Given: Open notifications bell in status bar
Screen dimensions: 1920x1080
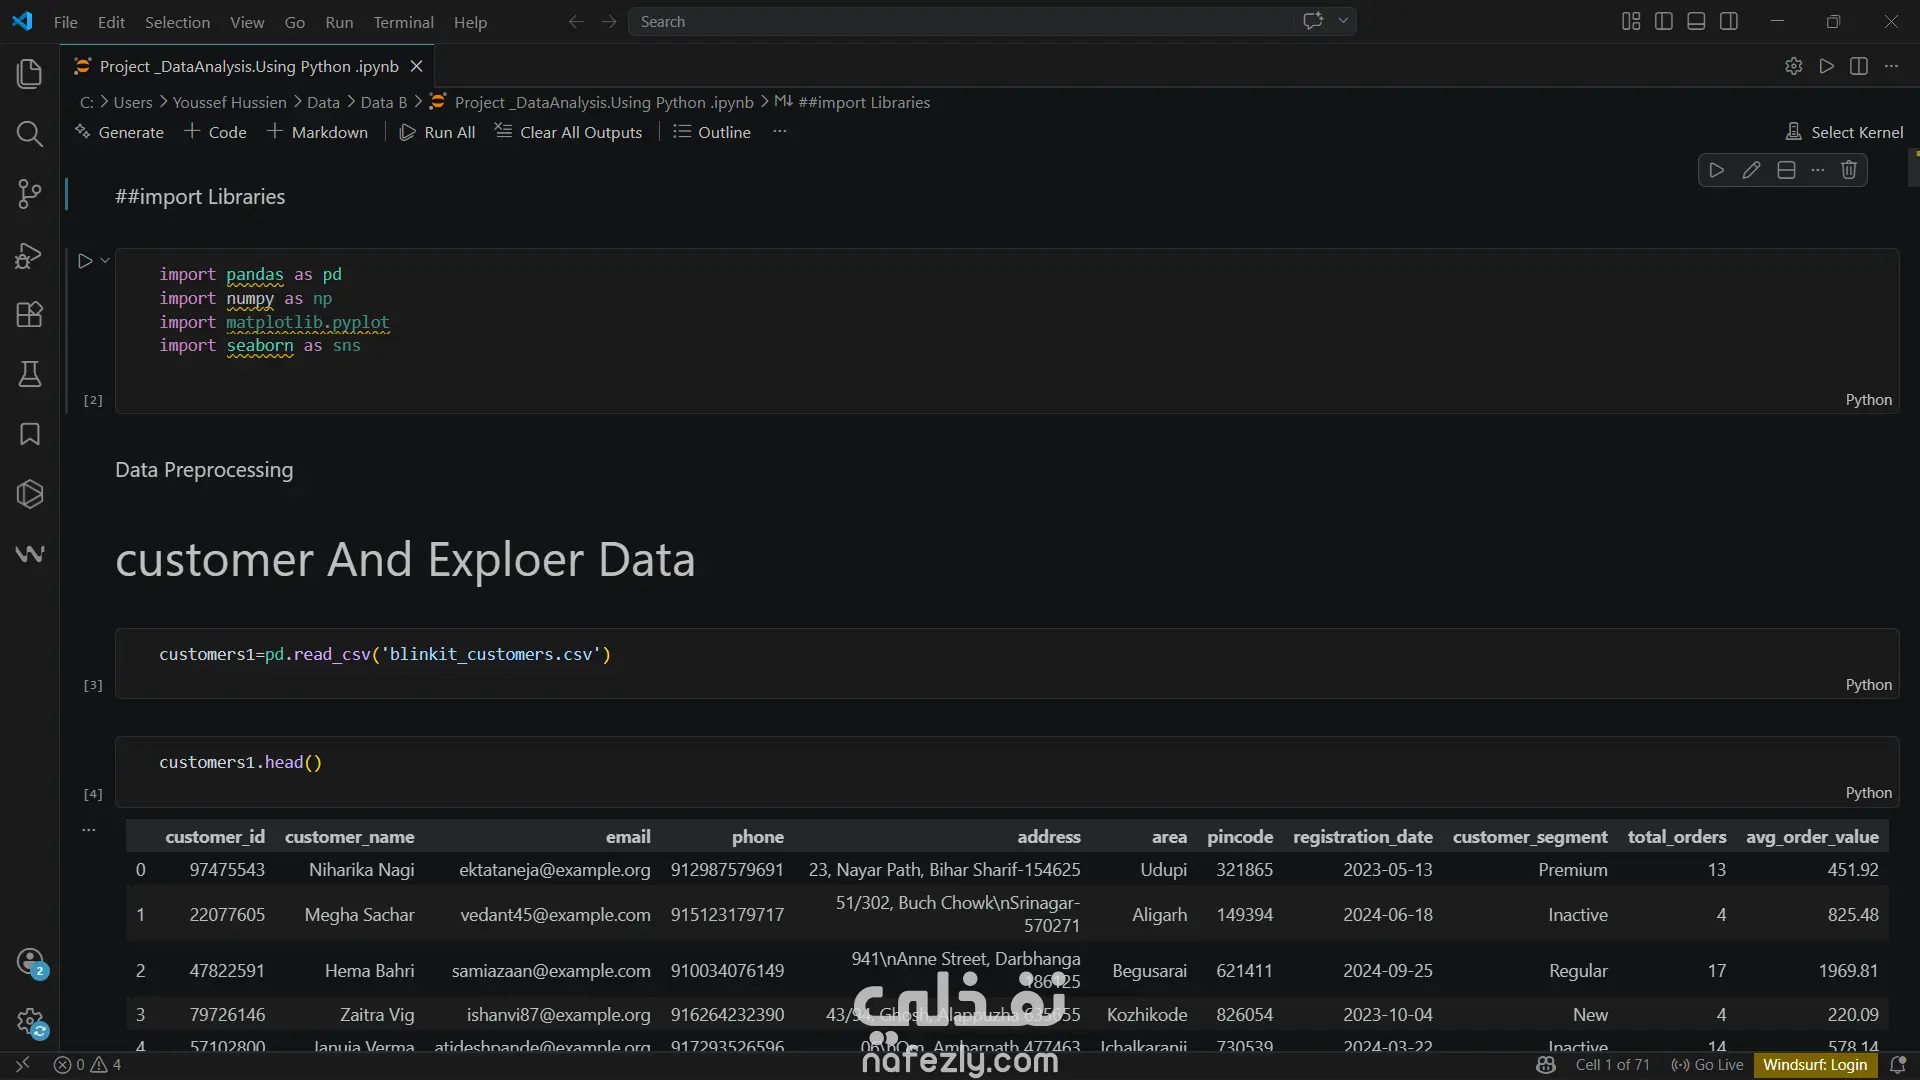Looking at the screenshot, I should point(1897,1065).
